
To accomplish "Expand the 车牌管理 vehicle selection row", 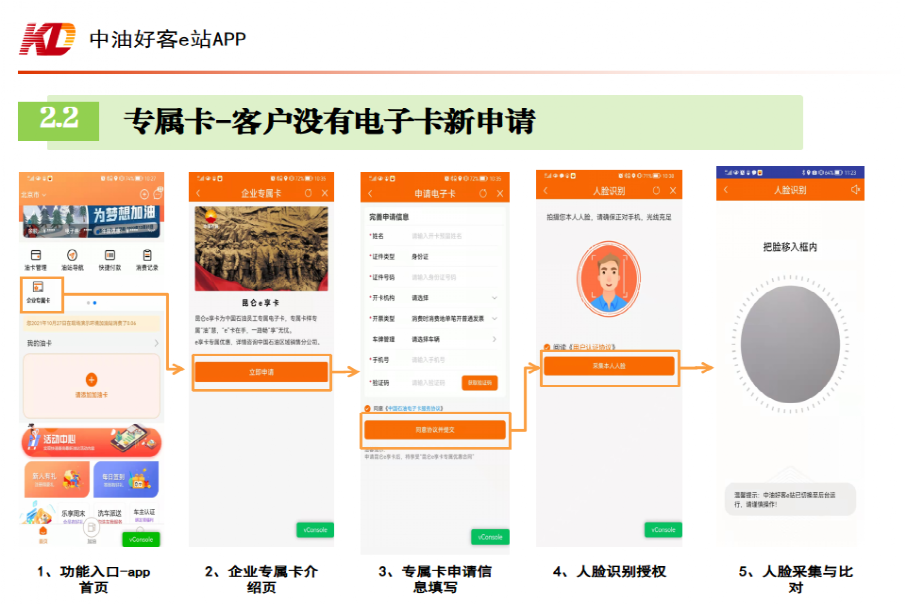I will coord(494,339).
